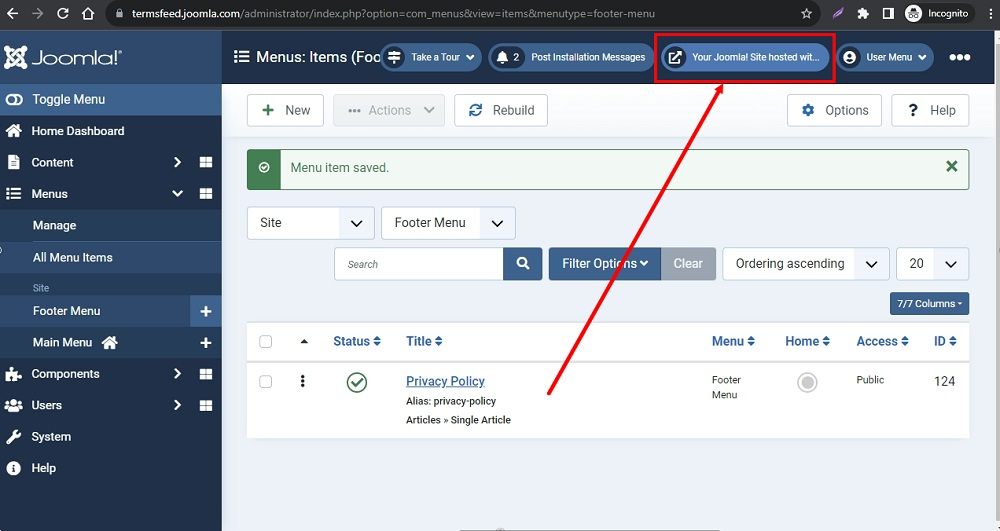Sort table by Title column
This screenshot has height=531, width=1000.
pyautogui.click(x=424, y=342)
